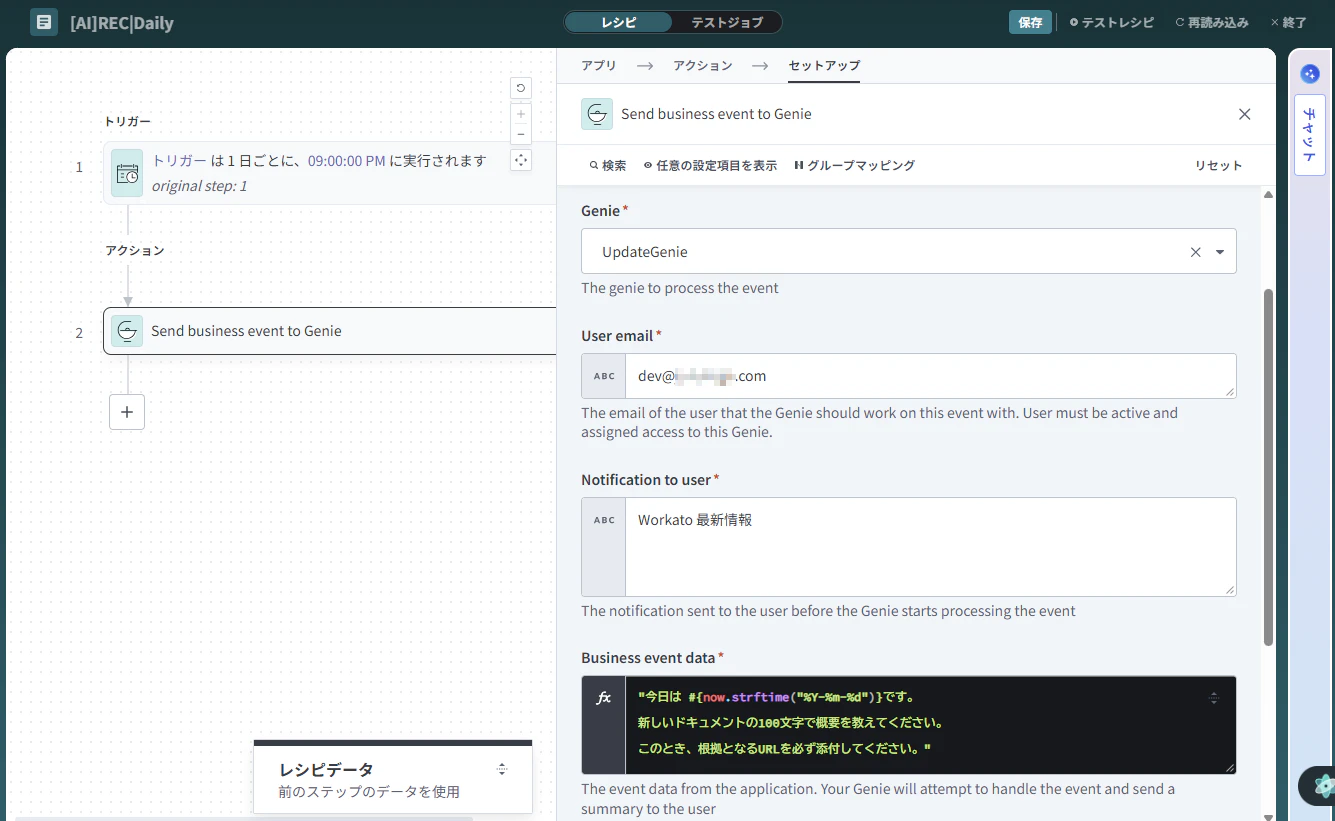Click the ABC type icon for User email
This screenshot has width=1335, height=821.
[x=604, y=376]
